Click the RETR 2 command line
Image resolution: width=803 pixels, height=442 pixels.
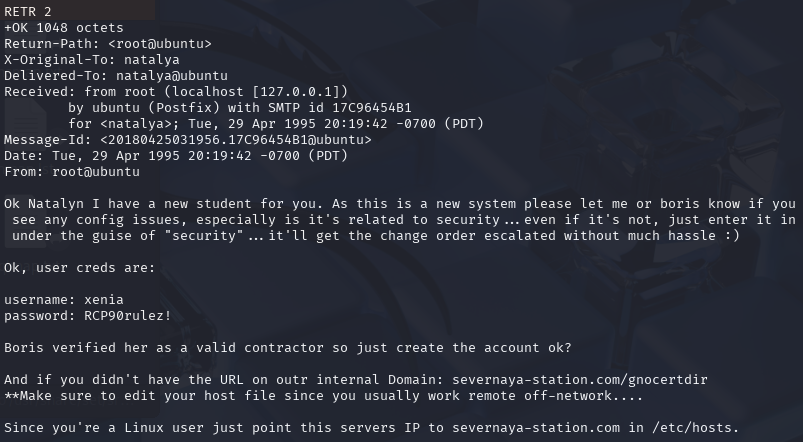[28, 11]
